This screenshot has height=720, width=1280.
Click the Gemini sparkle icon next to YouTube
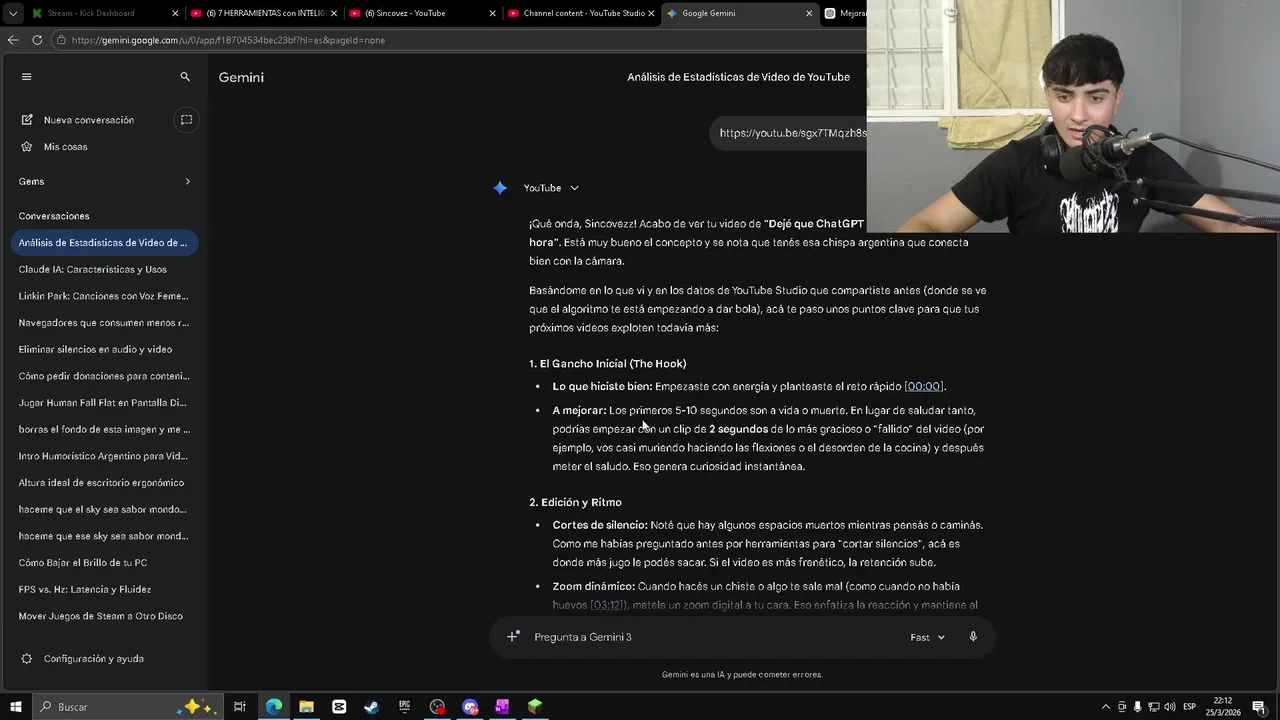coord(500,188)
